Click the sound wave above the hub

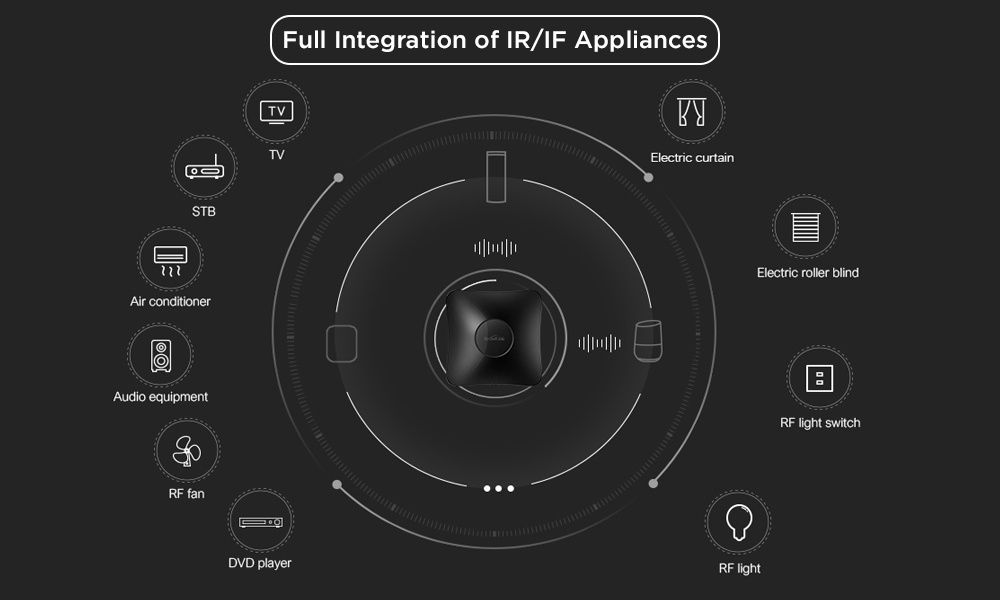(497, 248)
